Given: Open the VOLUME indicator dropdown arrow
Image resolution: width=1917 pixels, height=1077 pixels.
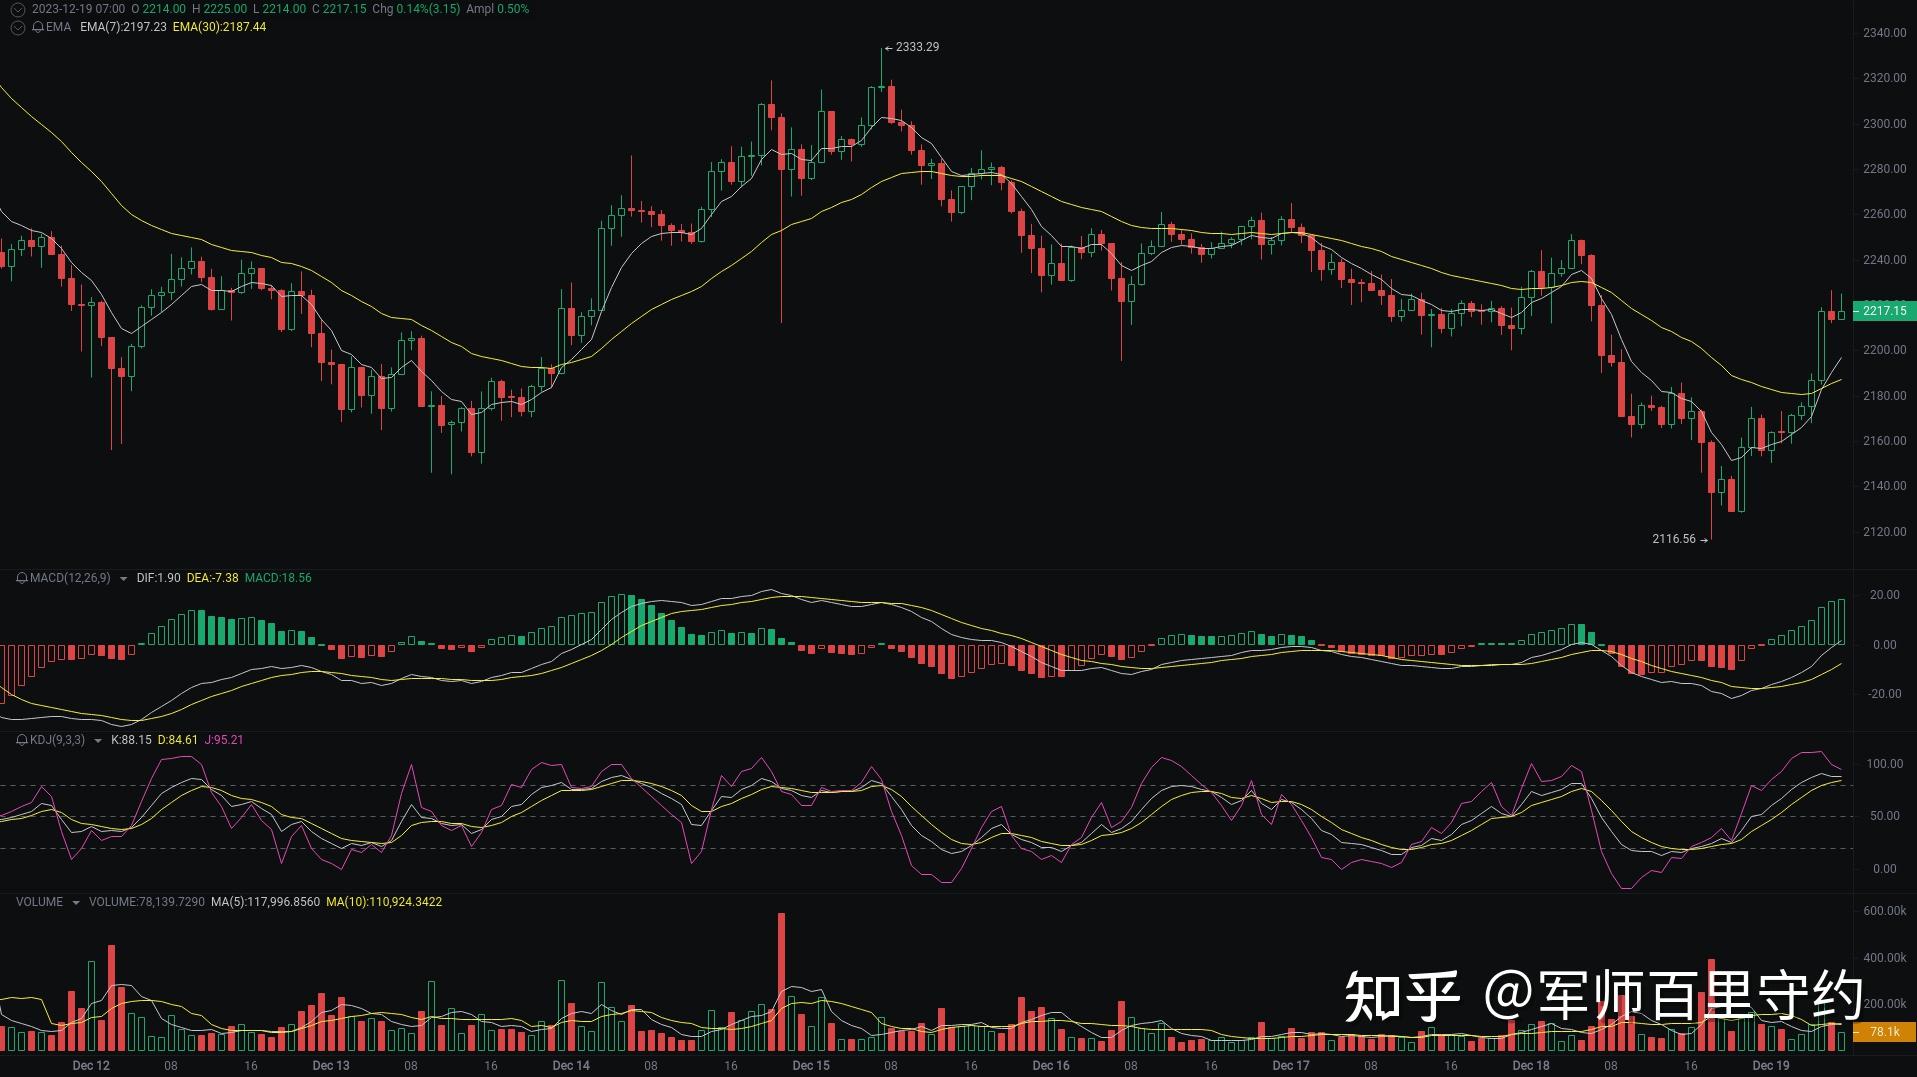Looking at the screenshot, I should coord(75,903).
